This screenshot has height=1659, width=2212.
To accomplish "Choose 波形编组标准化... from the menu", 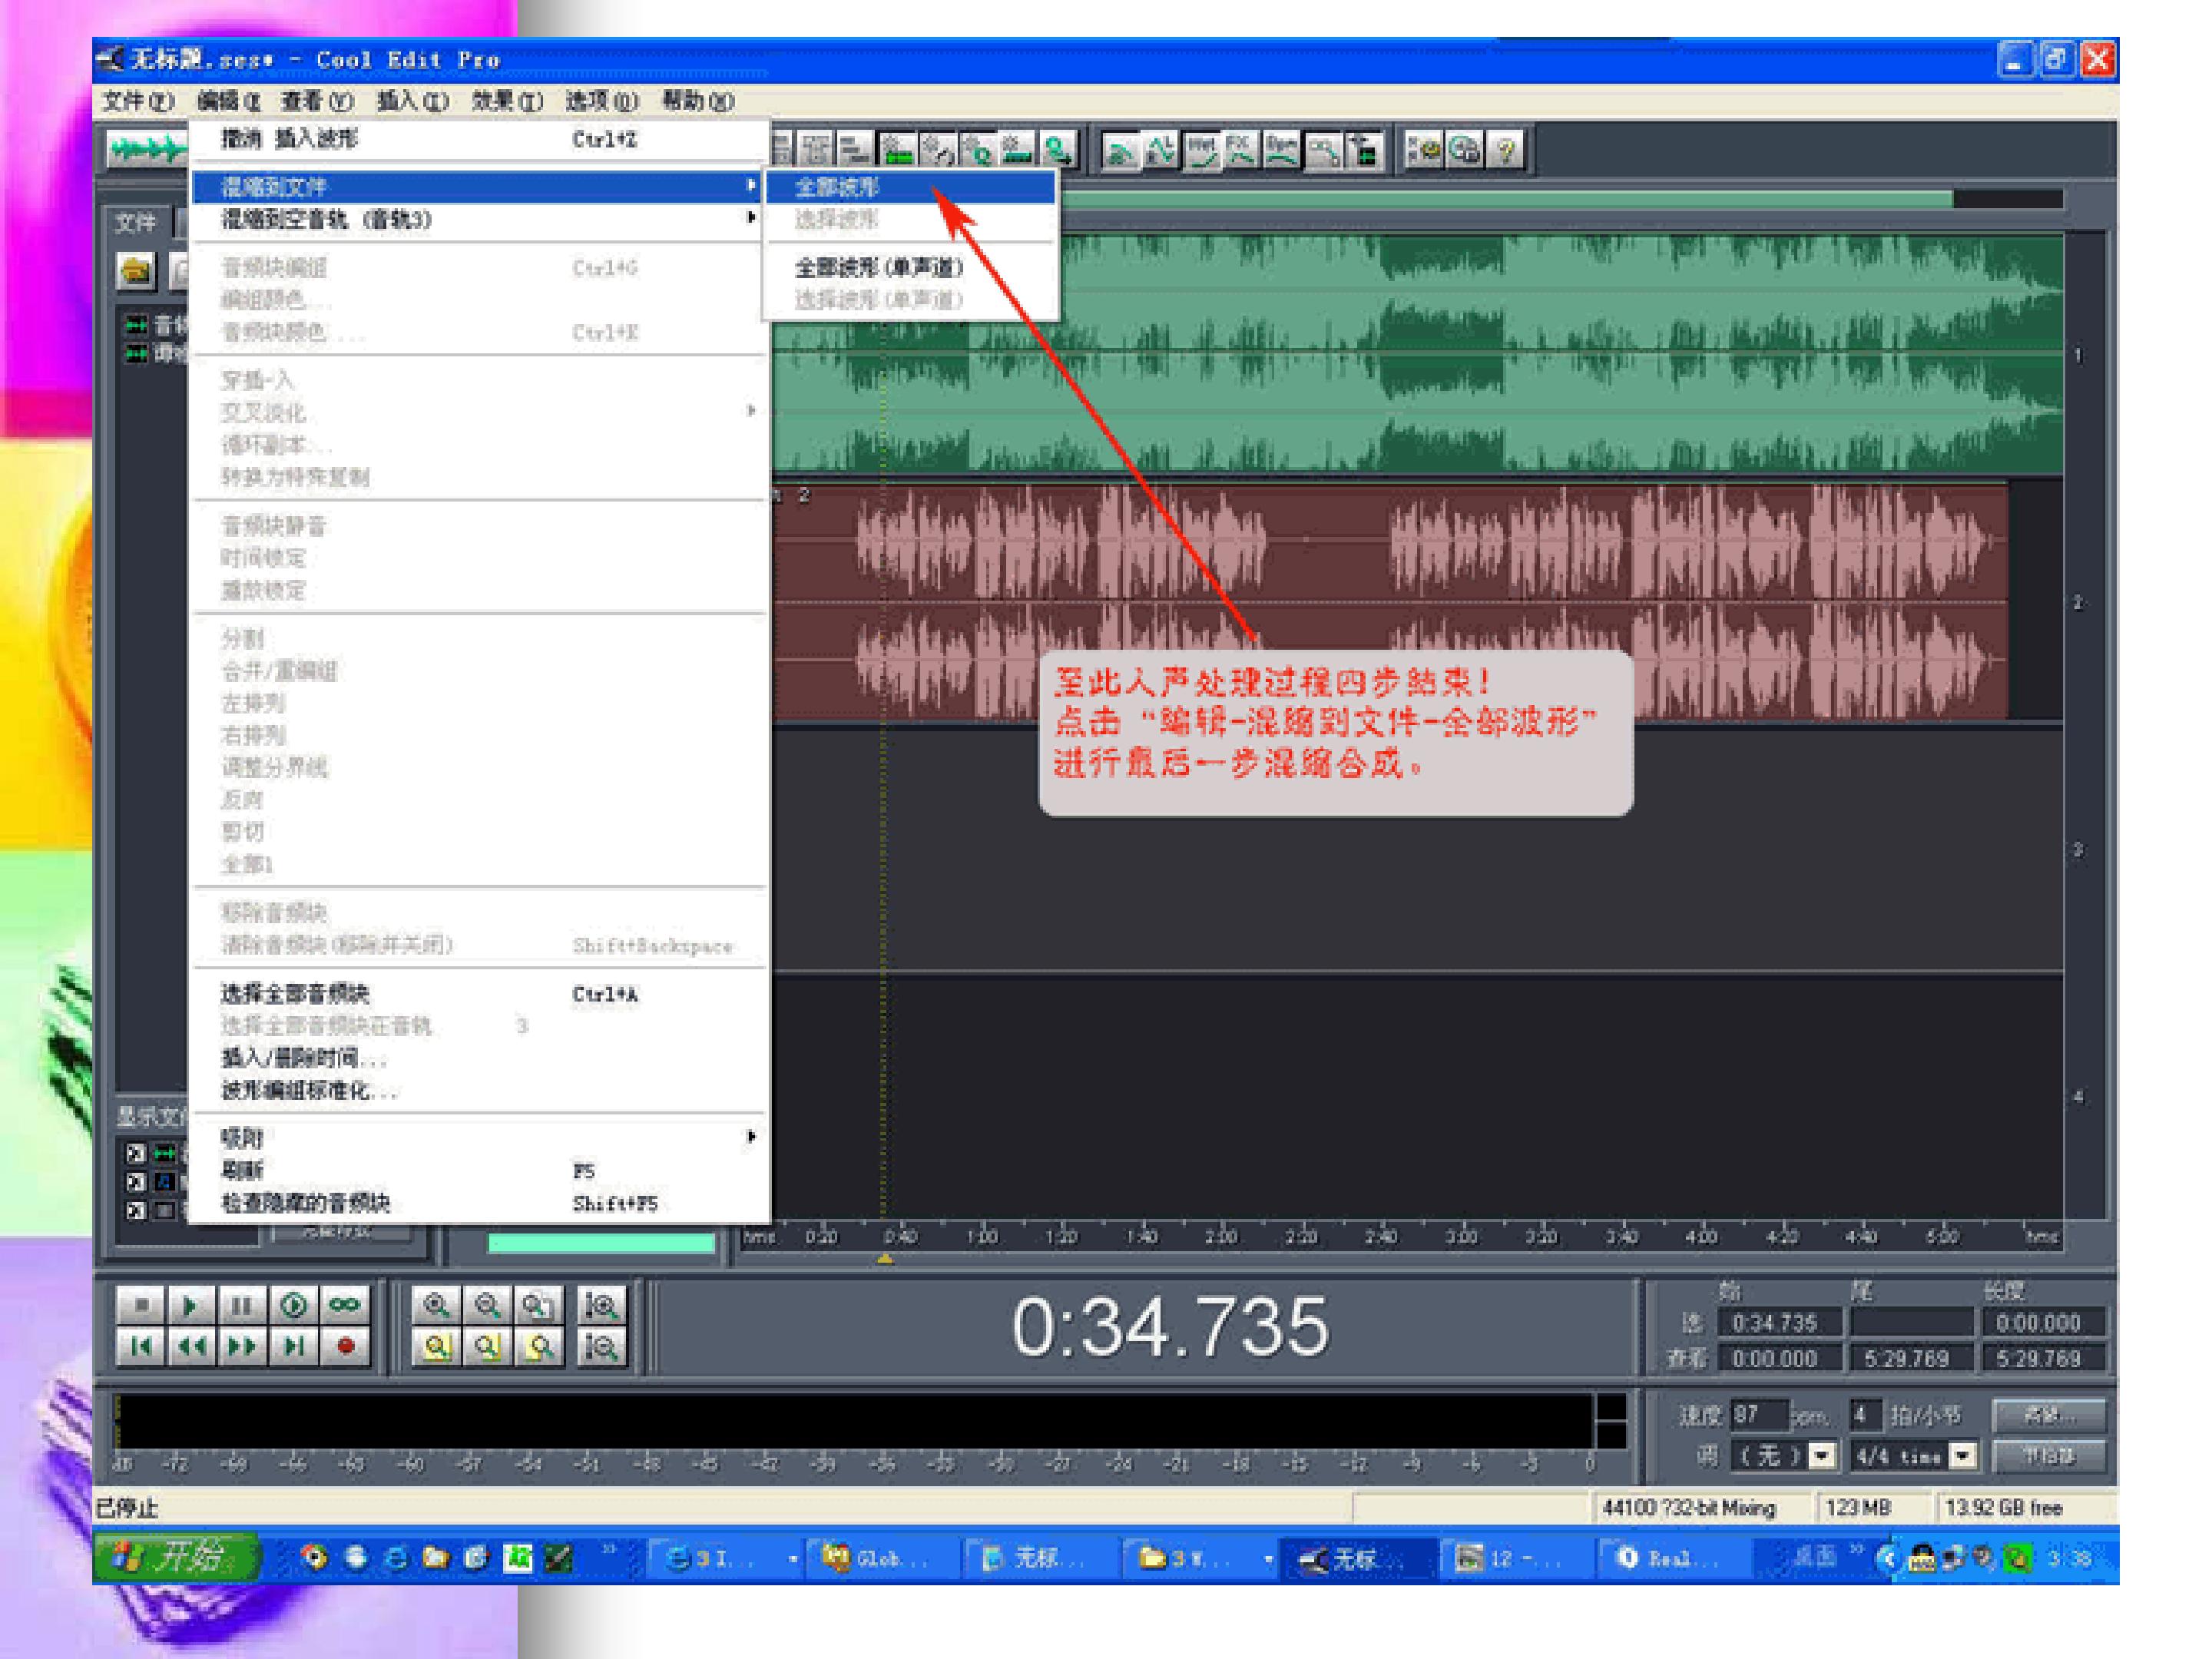I will pyautogui.click(x=480, y=1090).
